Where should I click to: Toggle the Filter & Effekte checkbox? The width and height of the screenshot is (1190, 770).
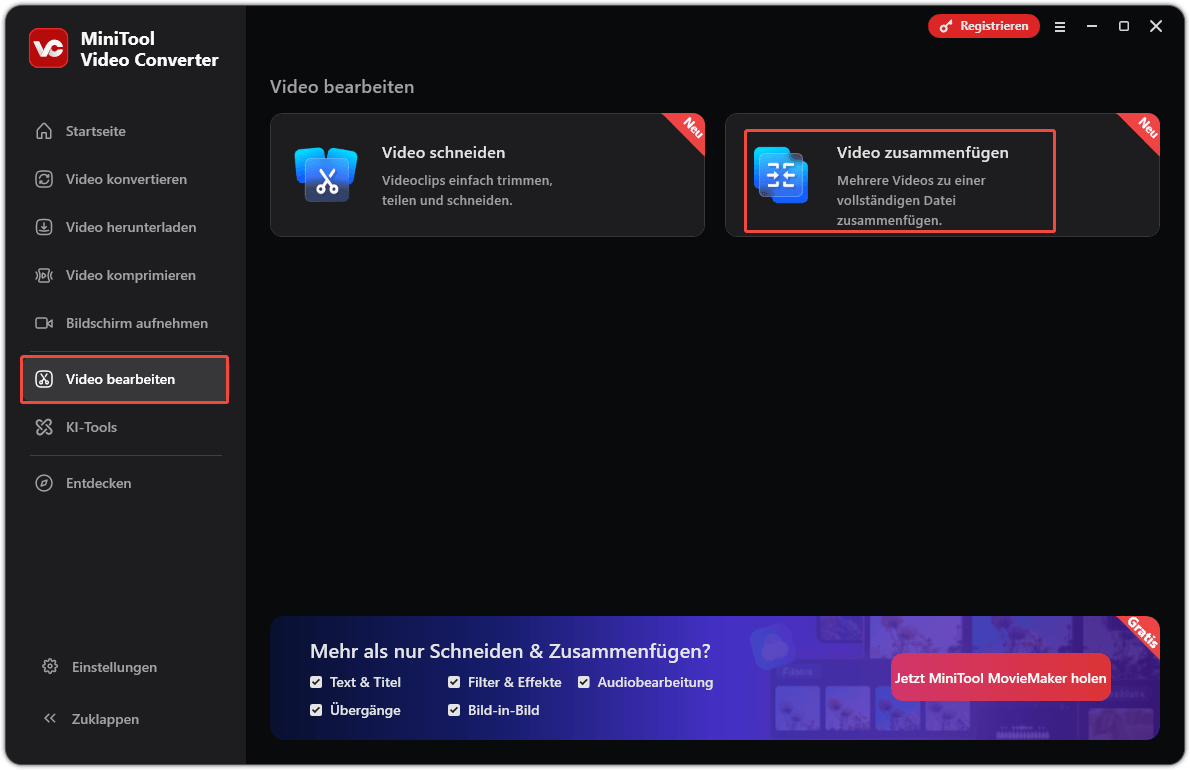(454, 682)
